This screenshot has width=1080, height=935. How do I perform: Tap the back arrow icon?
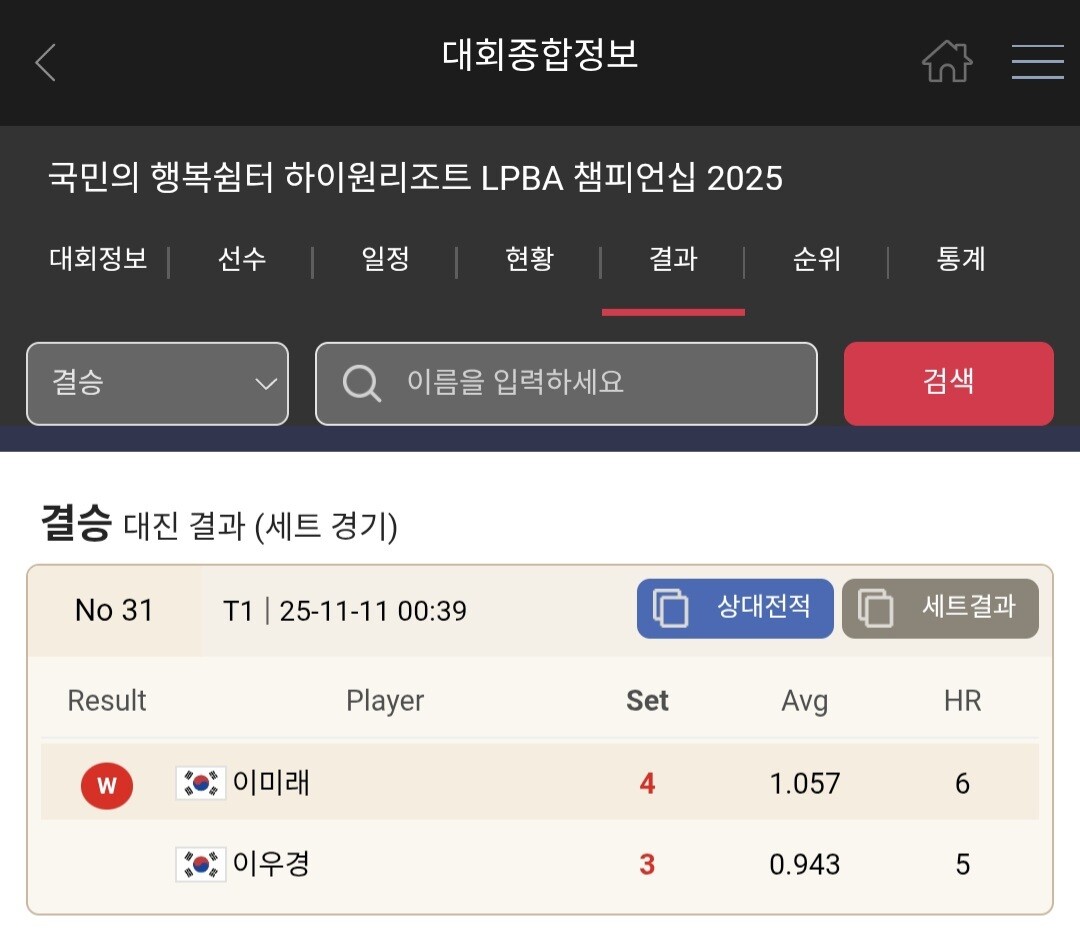[45, 63]
